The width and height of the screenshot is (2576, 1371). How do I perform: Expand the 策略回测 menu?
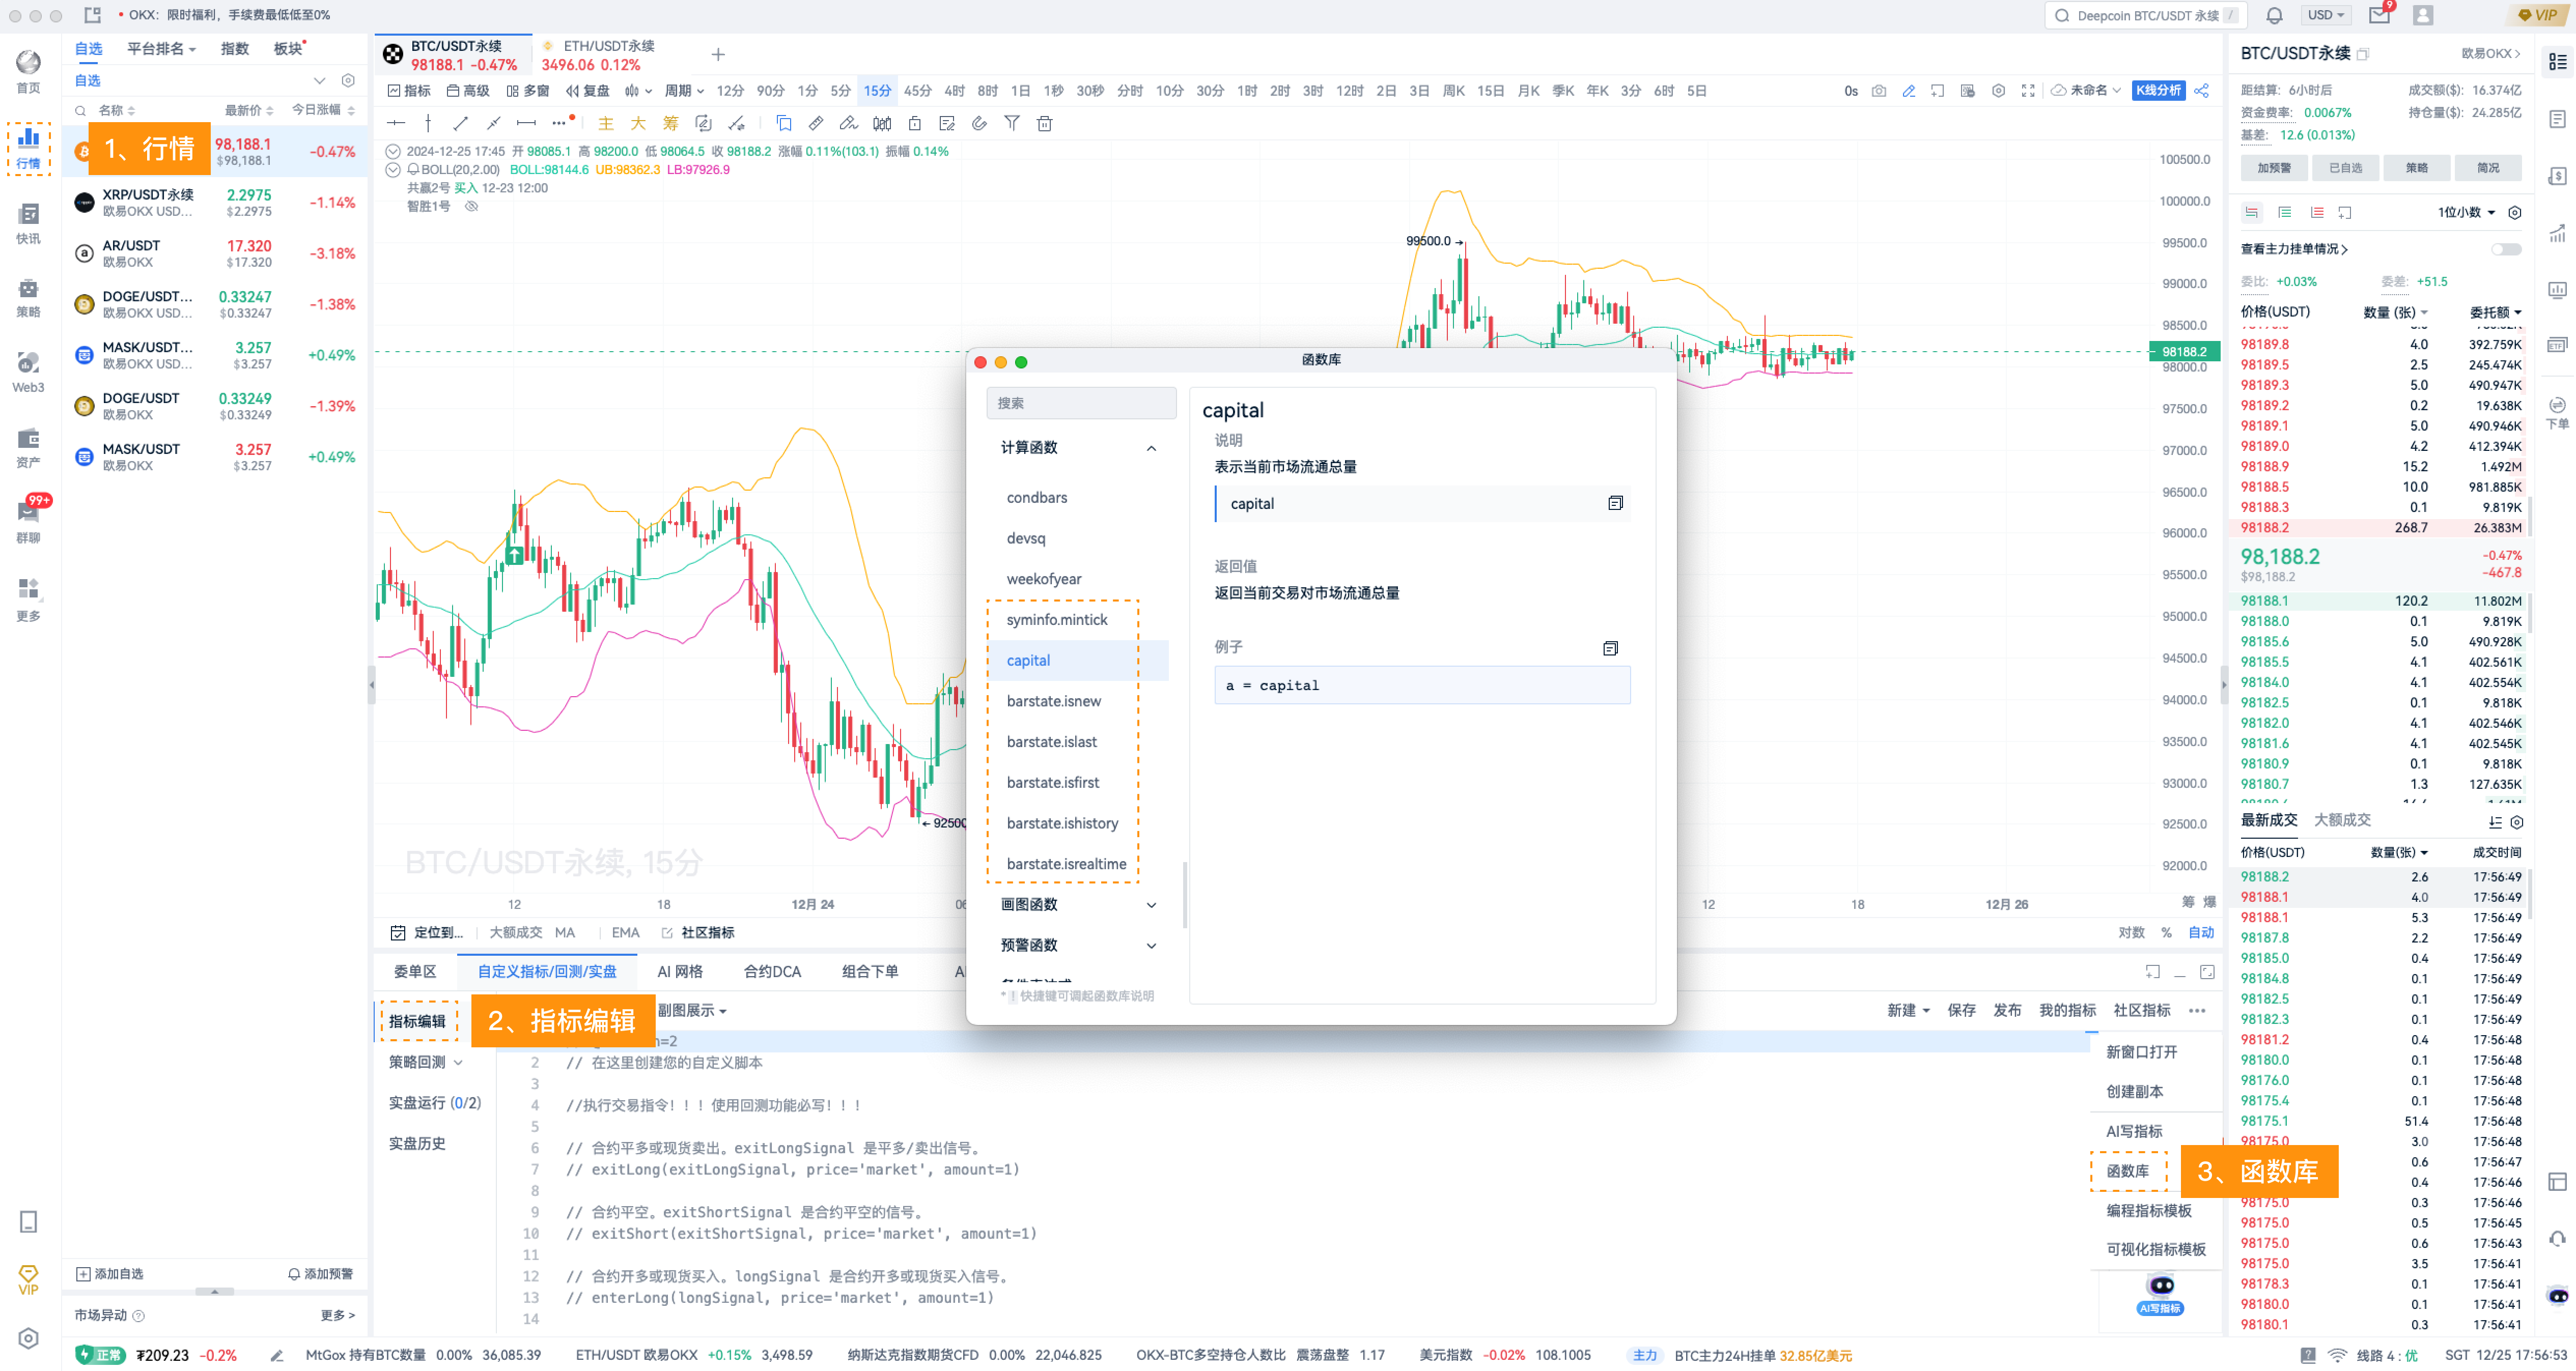pyautogui.click(x=426, y=1062)
